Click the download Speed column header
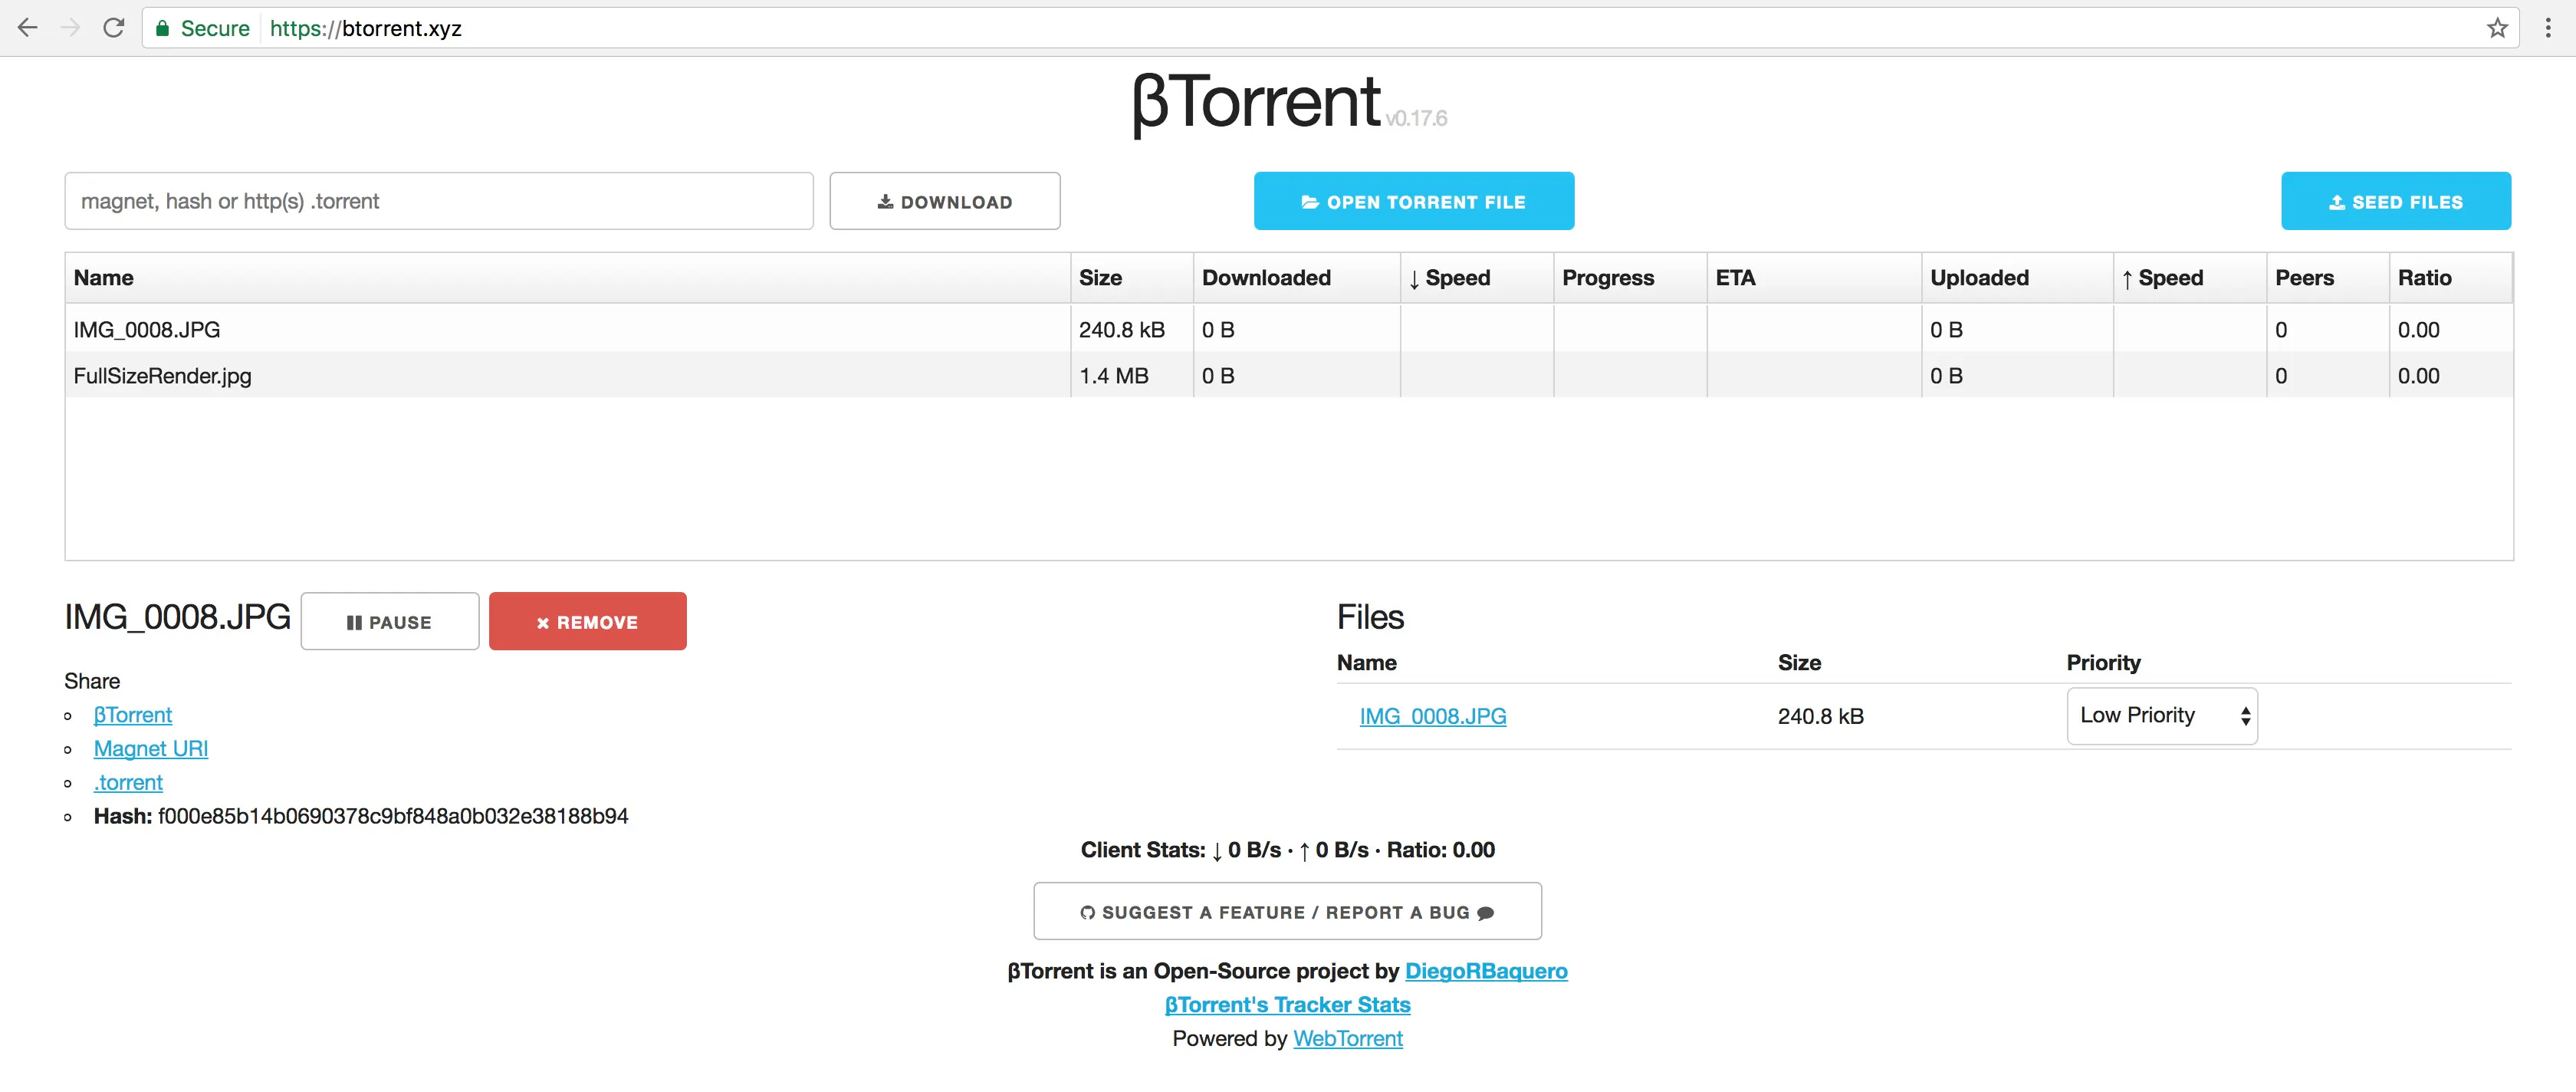This screenshot has height=1092, width=2576. pos(1477,278)
